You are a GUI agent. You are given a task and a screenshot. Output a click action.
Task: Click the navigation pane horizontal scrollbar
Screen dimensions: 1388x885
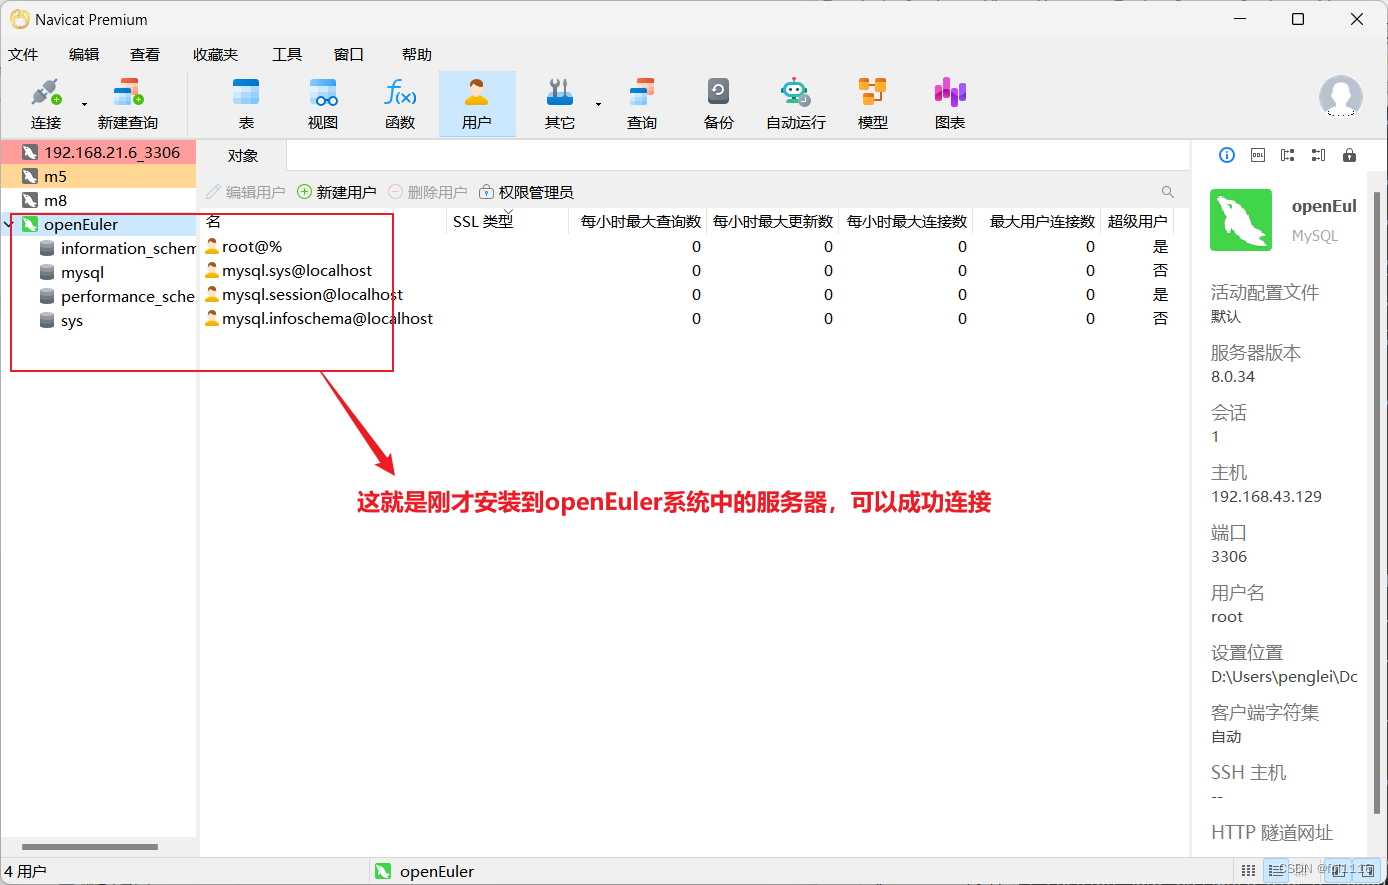[90, 847]
